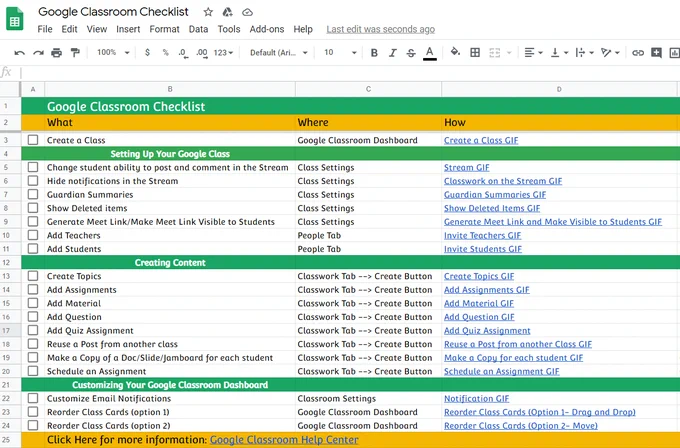Click the merge cells icon
The width and height of the screenshot is (680, 448).
point(494,53)
